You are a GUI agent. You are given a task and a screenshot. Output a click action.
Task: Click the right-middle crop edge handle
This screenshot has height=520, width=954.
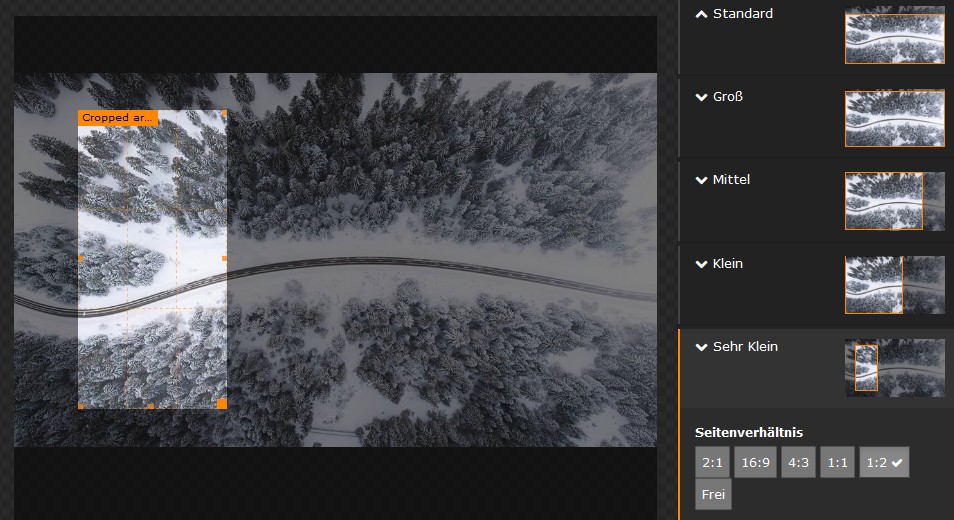click(225, 258)
